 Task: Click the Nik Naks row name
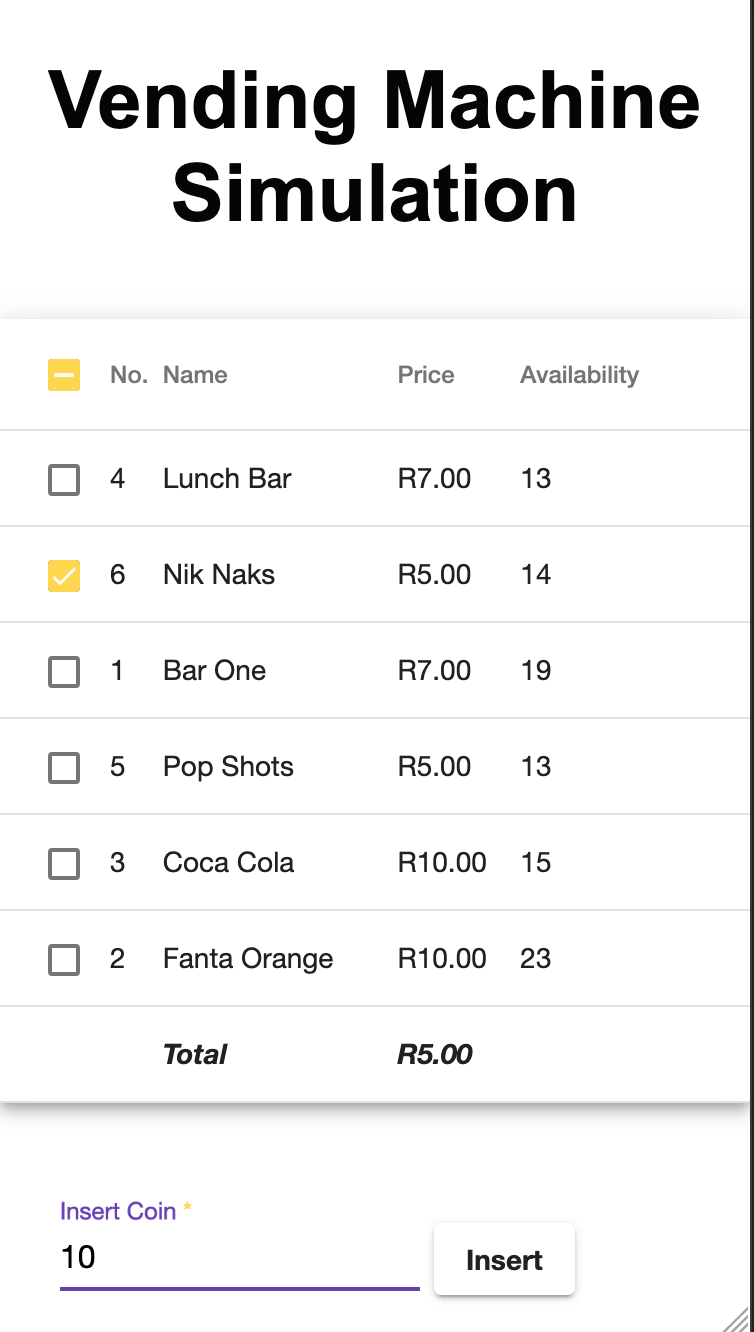(219, 575)
